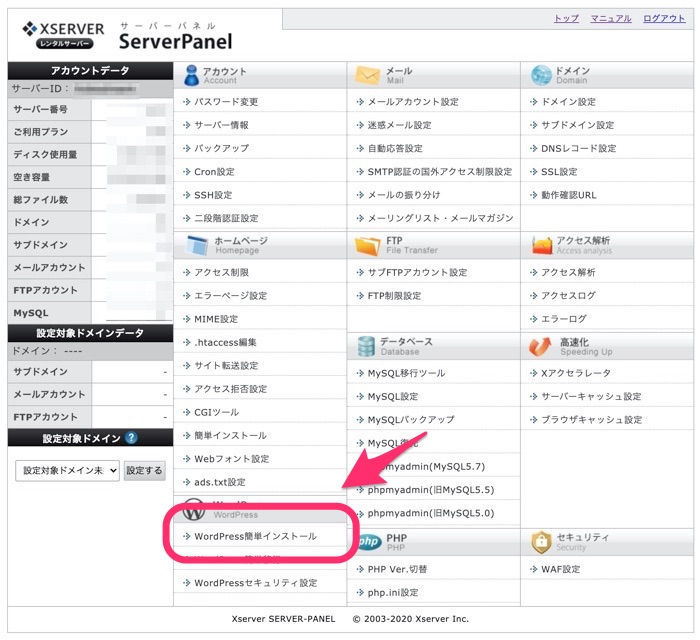
Task: Open DNSレコード設定
Action: [x=579, y=148]
